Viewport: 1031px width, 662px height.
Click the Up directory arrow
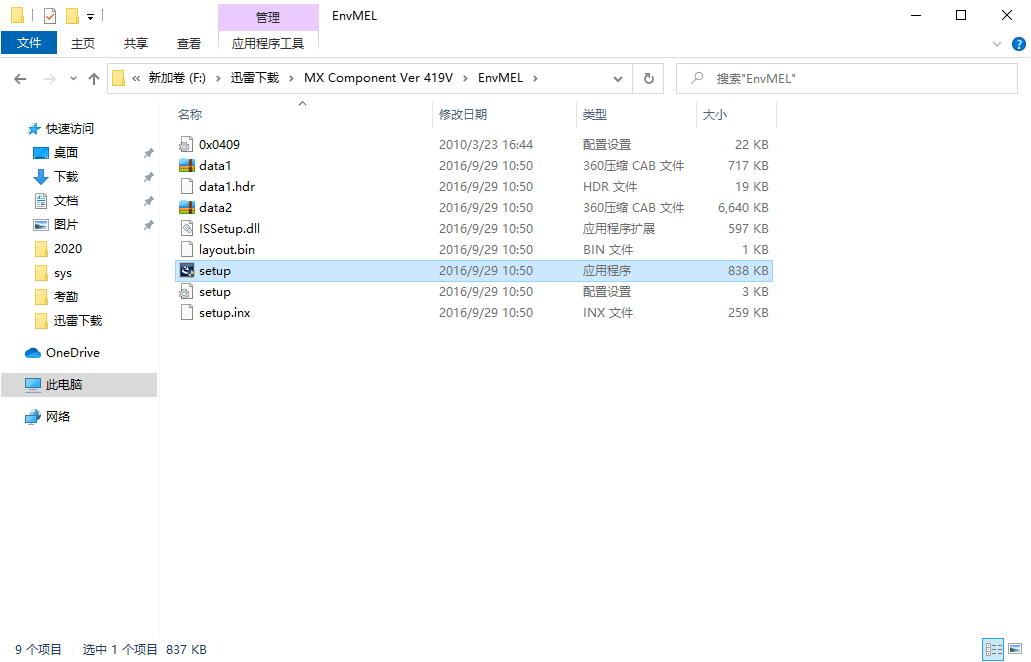pos(94,79)
